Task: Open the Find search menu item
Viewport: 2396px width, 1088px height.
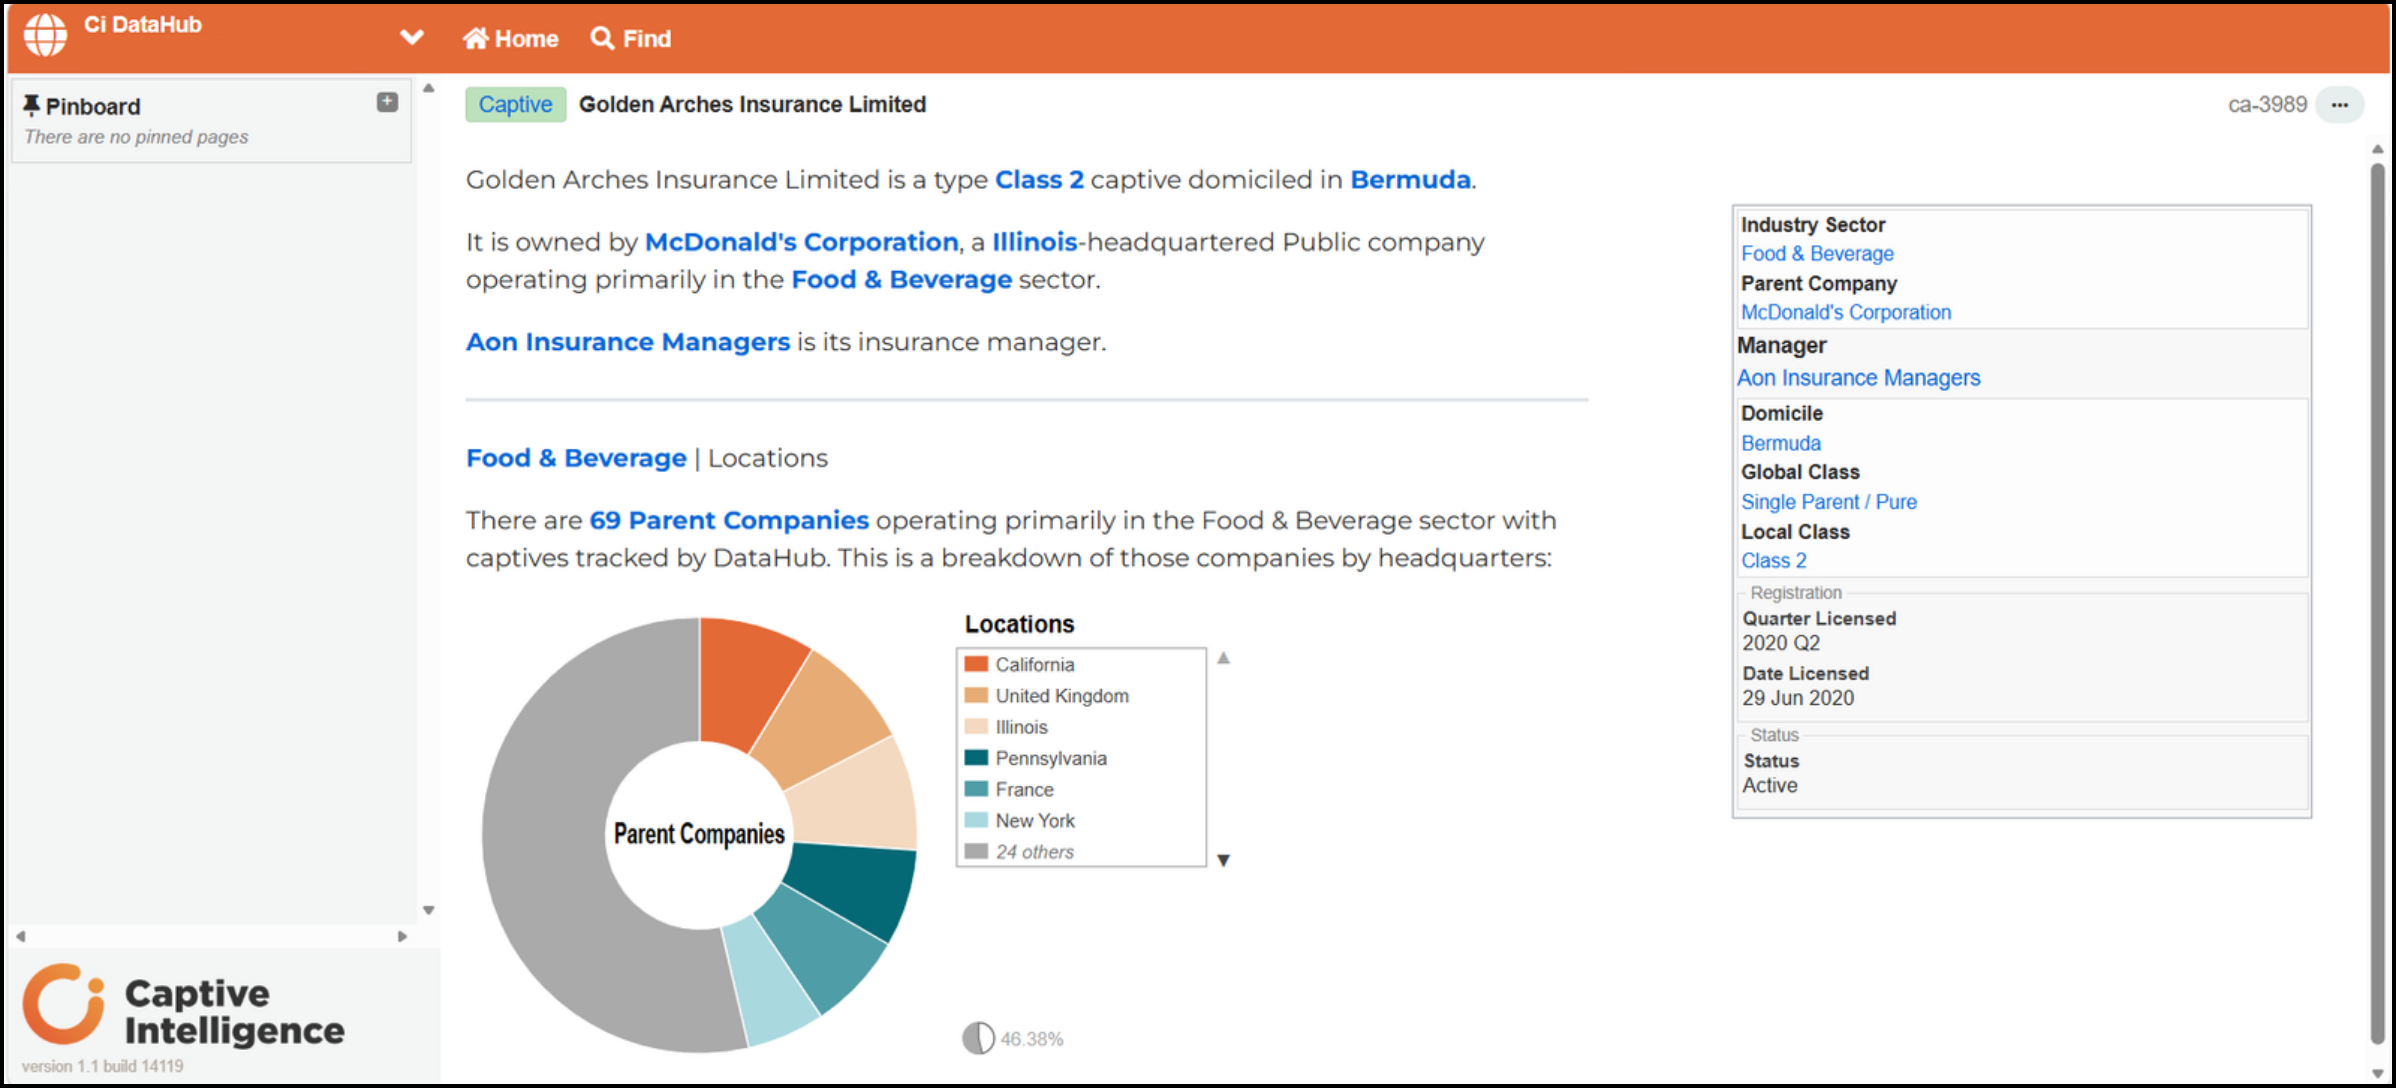Action: [631, 38]
